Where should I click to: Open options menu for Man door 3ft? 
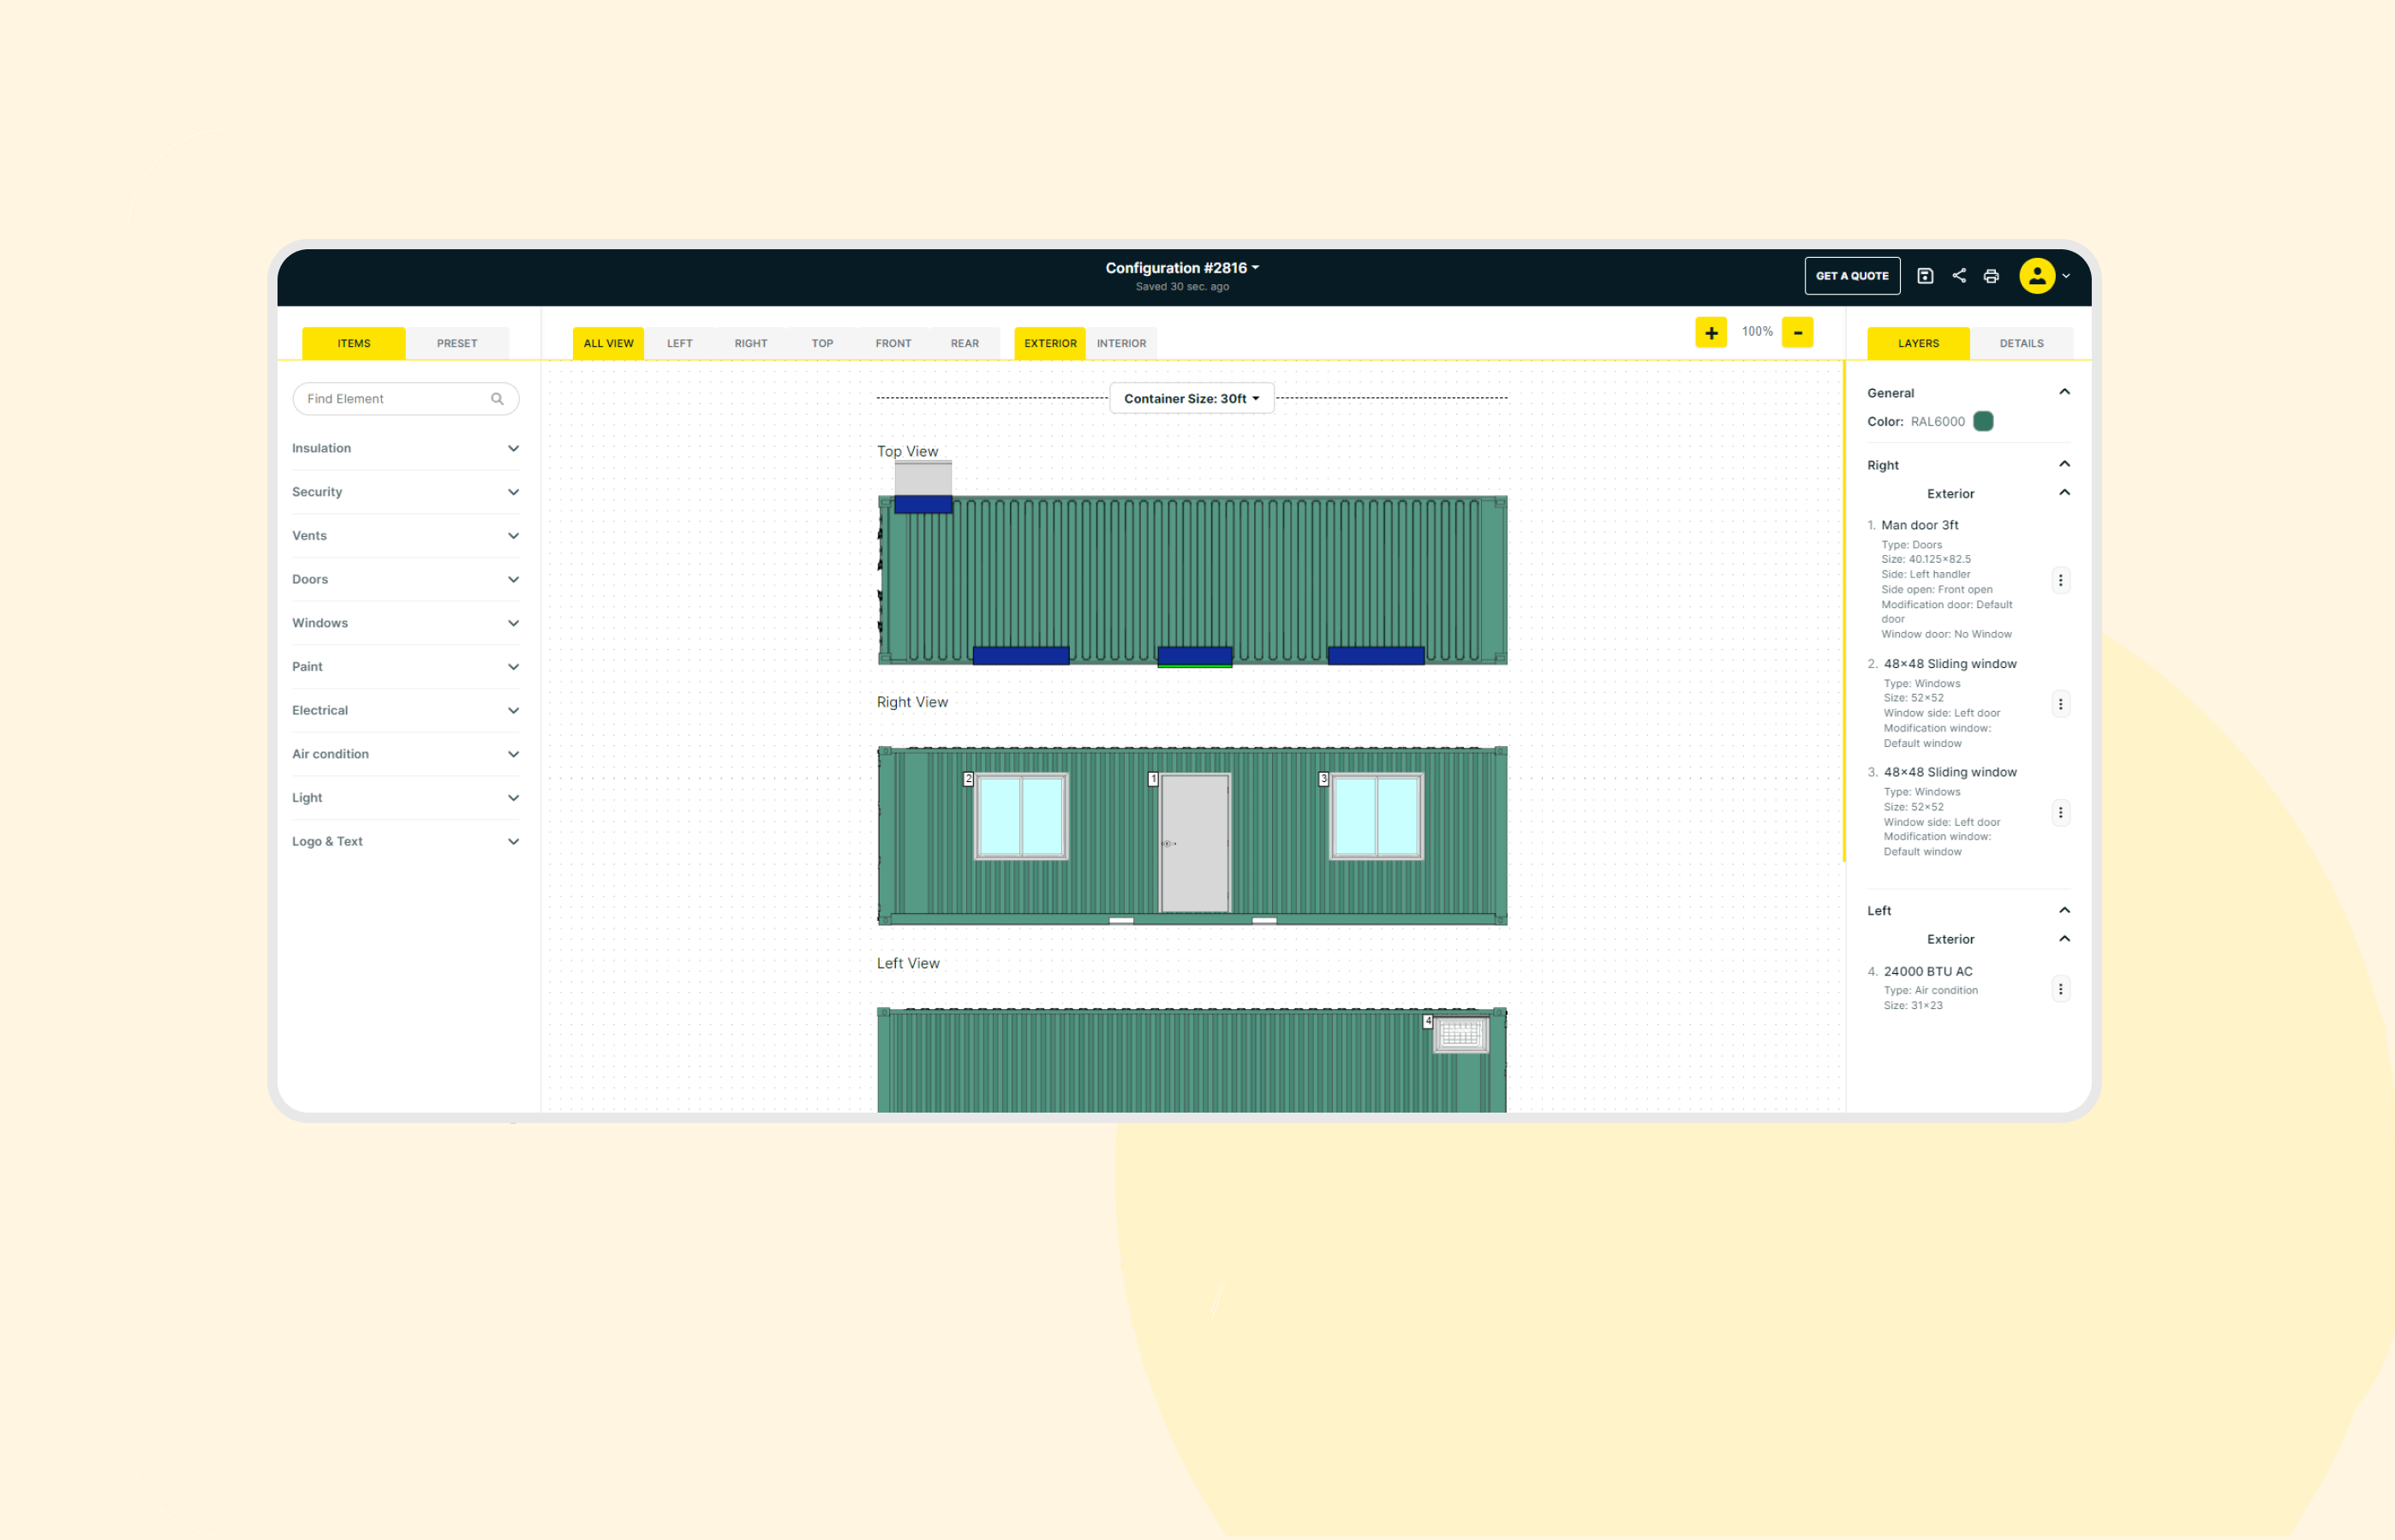(x=2060, y=580)
